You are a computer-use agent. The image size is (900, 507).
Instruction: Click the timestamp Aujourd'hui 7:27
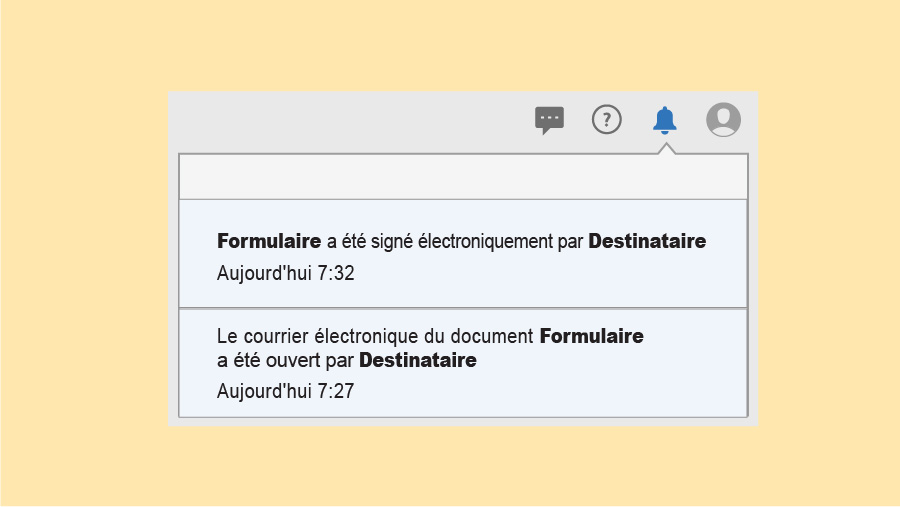click(x=285, y=391)
